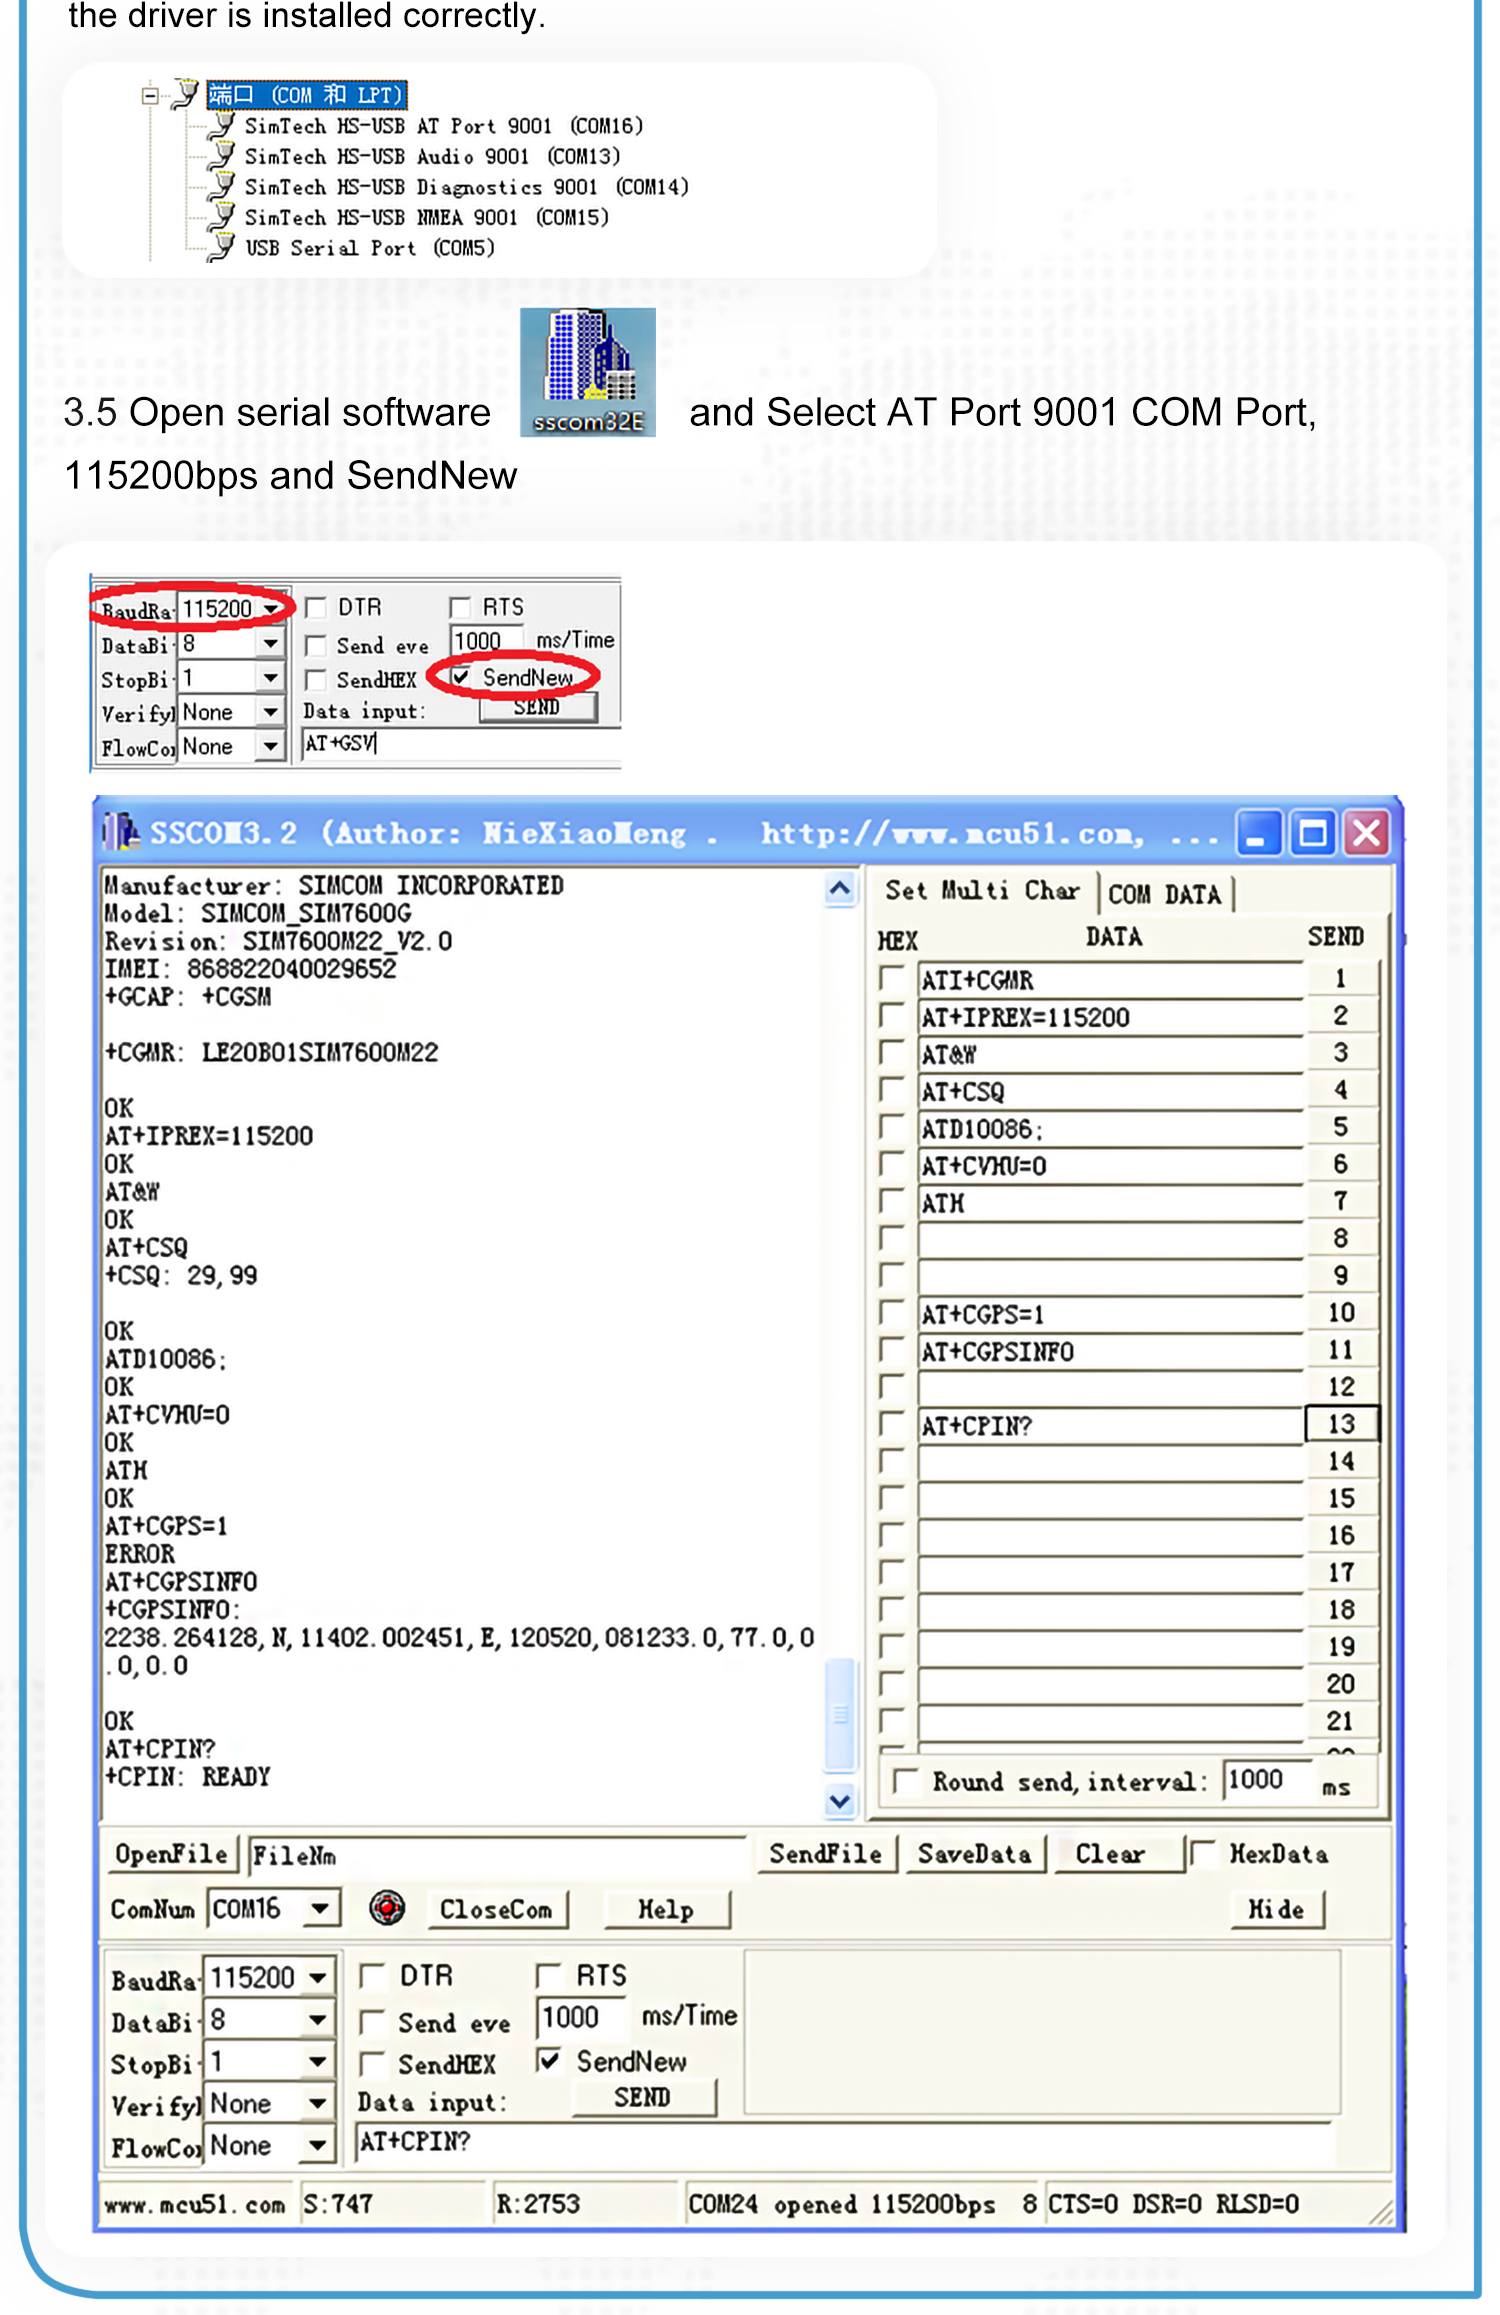
Task: Collapse the COM and LPT ports tree node
Action: pos(150,96)
